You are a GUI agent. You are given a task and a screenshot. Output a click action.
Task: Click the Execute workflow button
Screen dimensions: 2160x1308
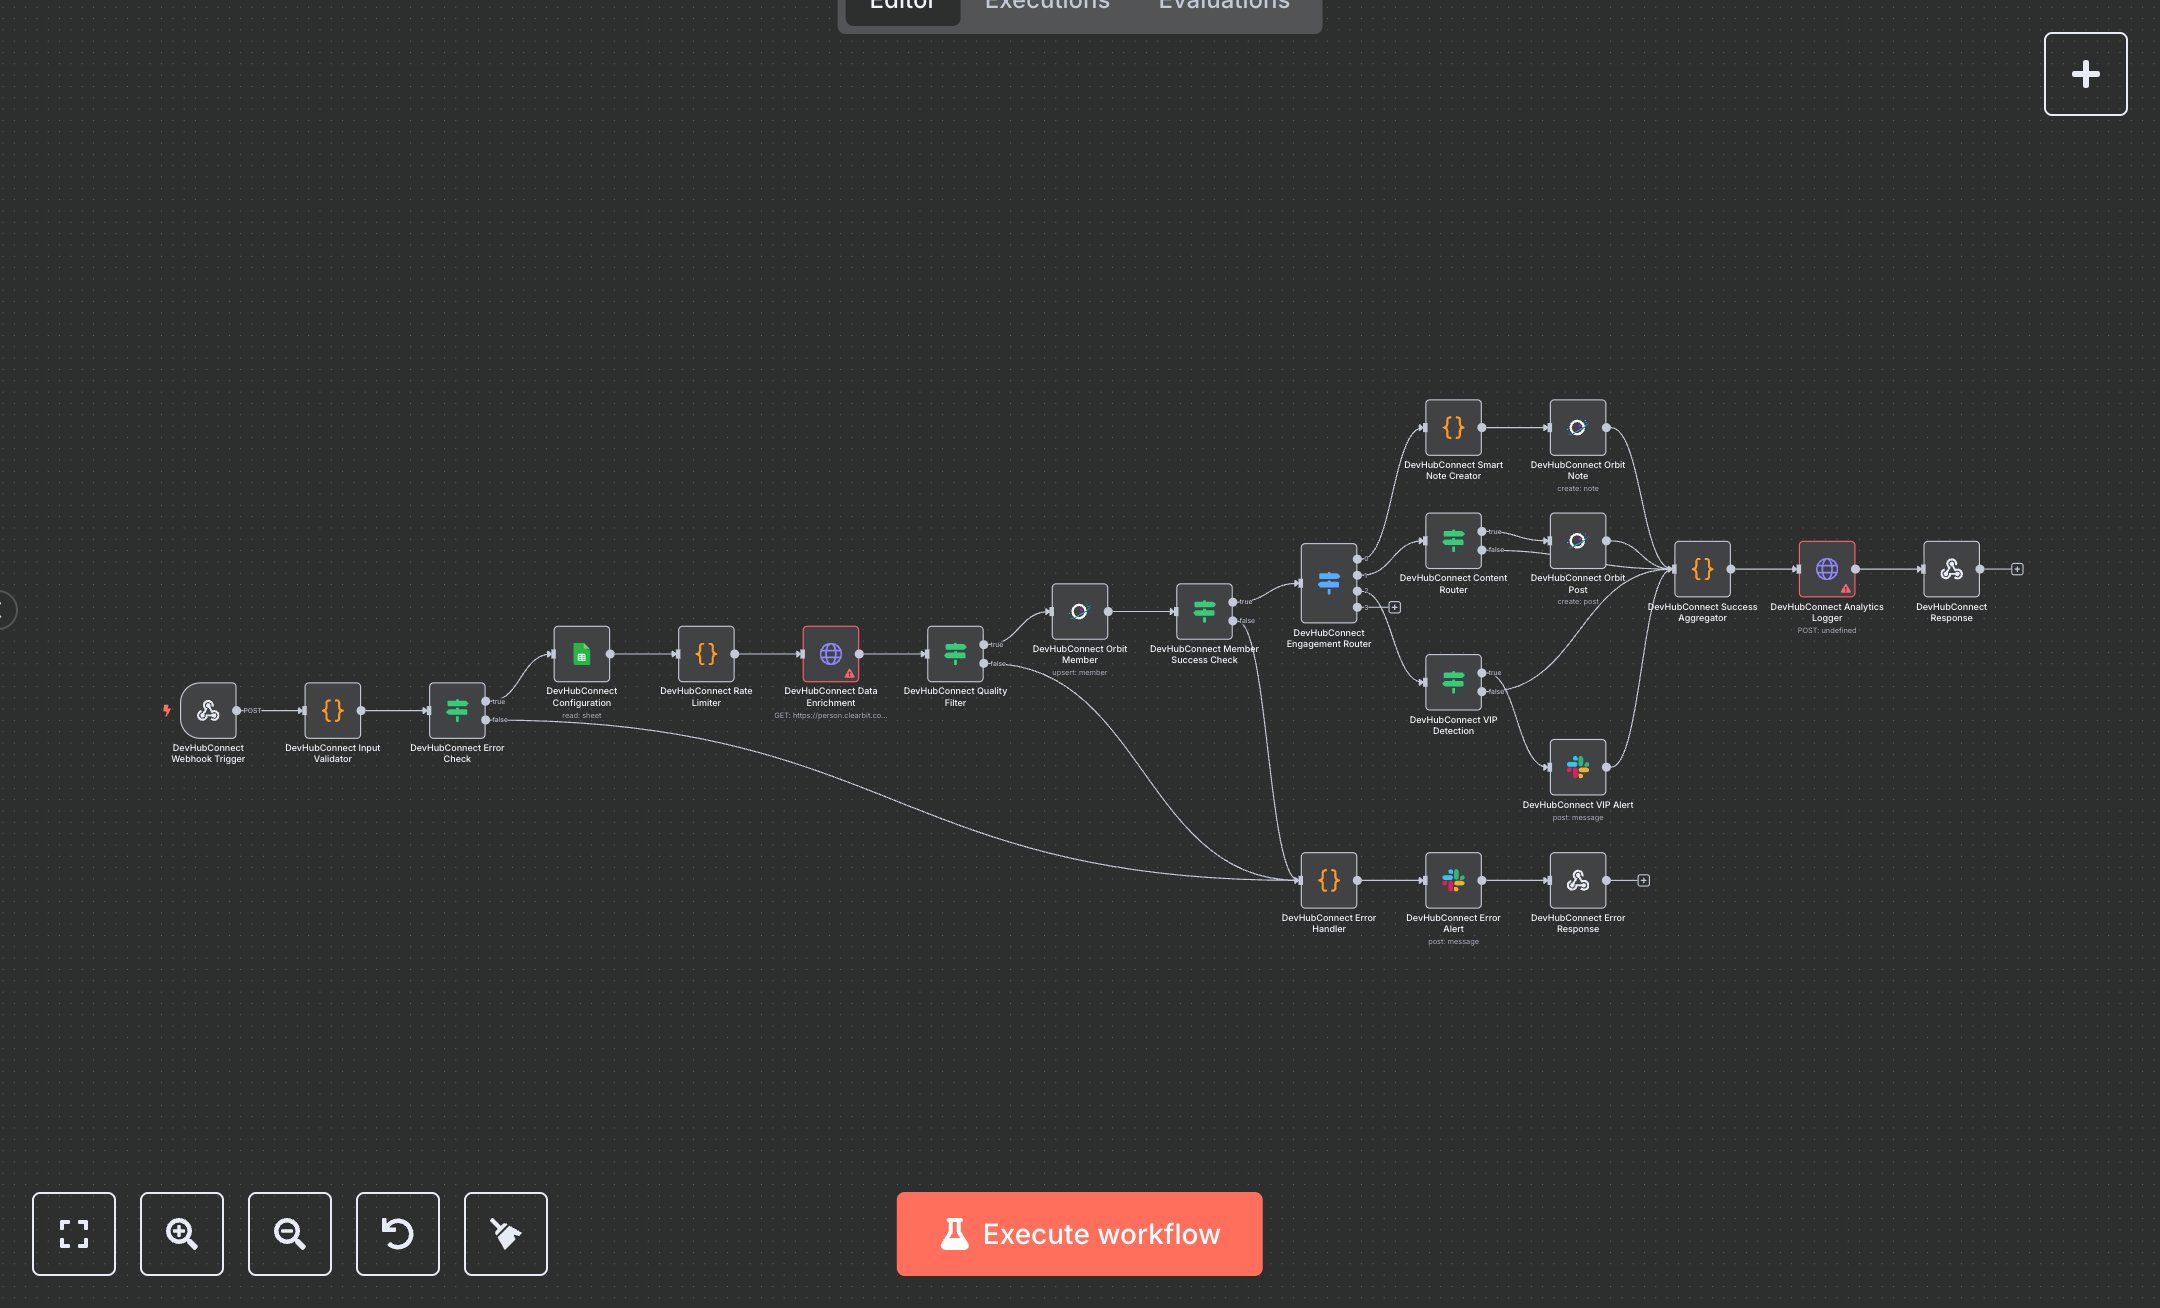[x=1079, y=1234]
